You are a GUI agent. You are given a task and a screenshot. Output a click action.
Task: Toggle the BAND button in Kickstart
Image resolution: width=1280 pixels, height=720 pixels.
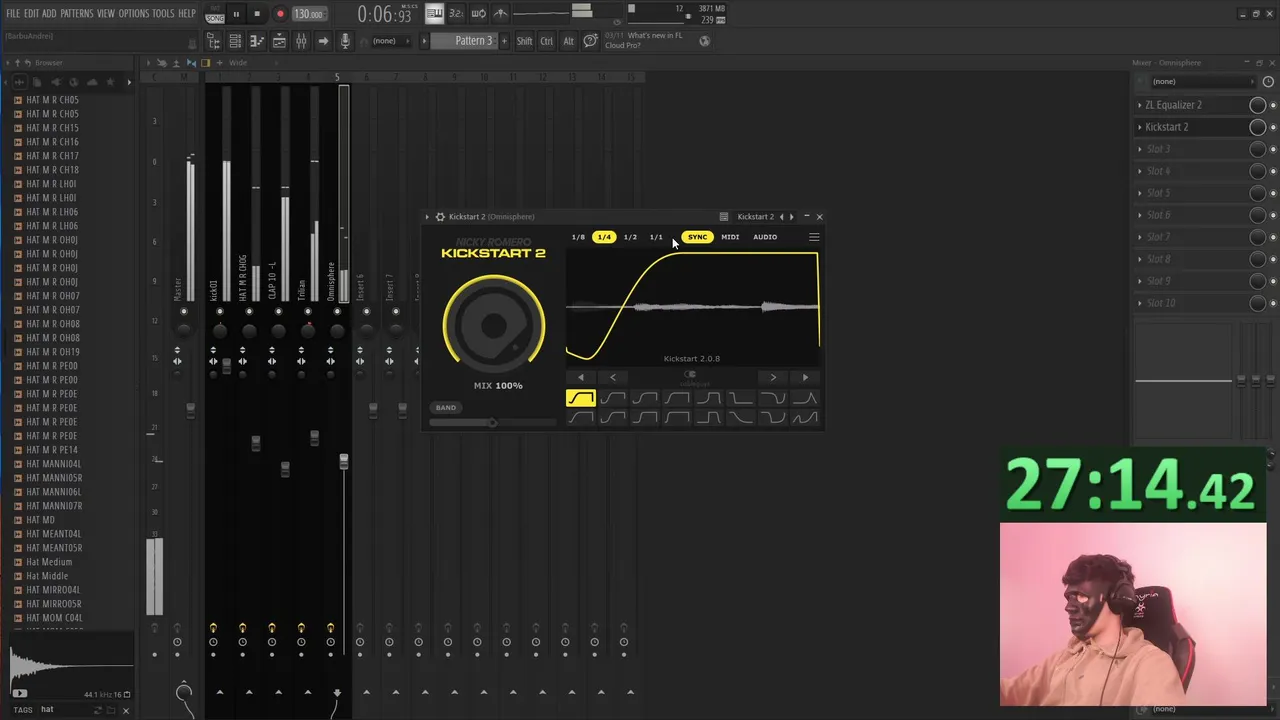(x=446, y=407)
